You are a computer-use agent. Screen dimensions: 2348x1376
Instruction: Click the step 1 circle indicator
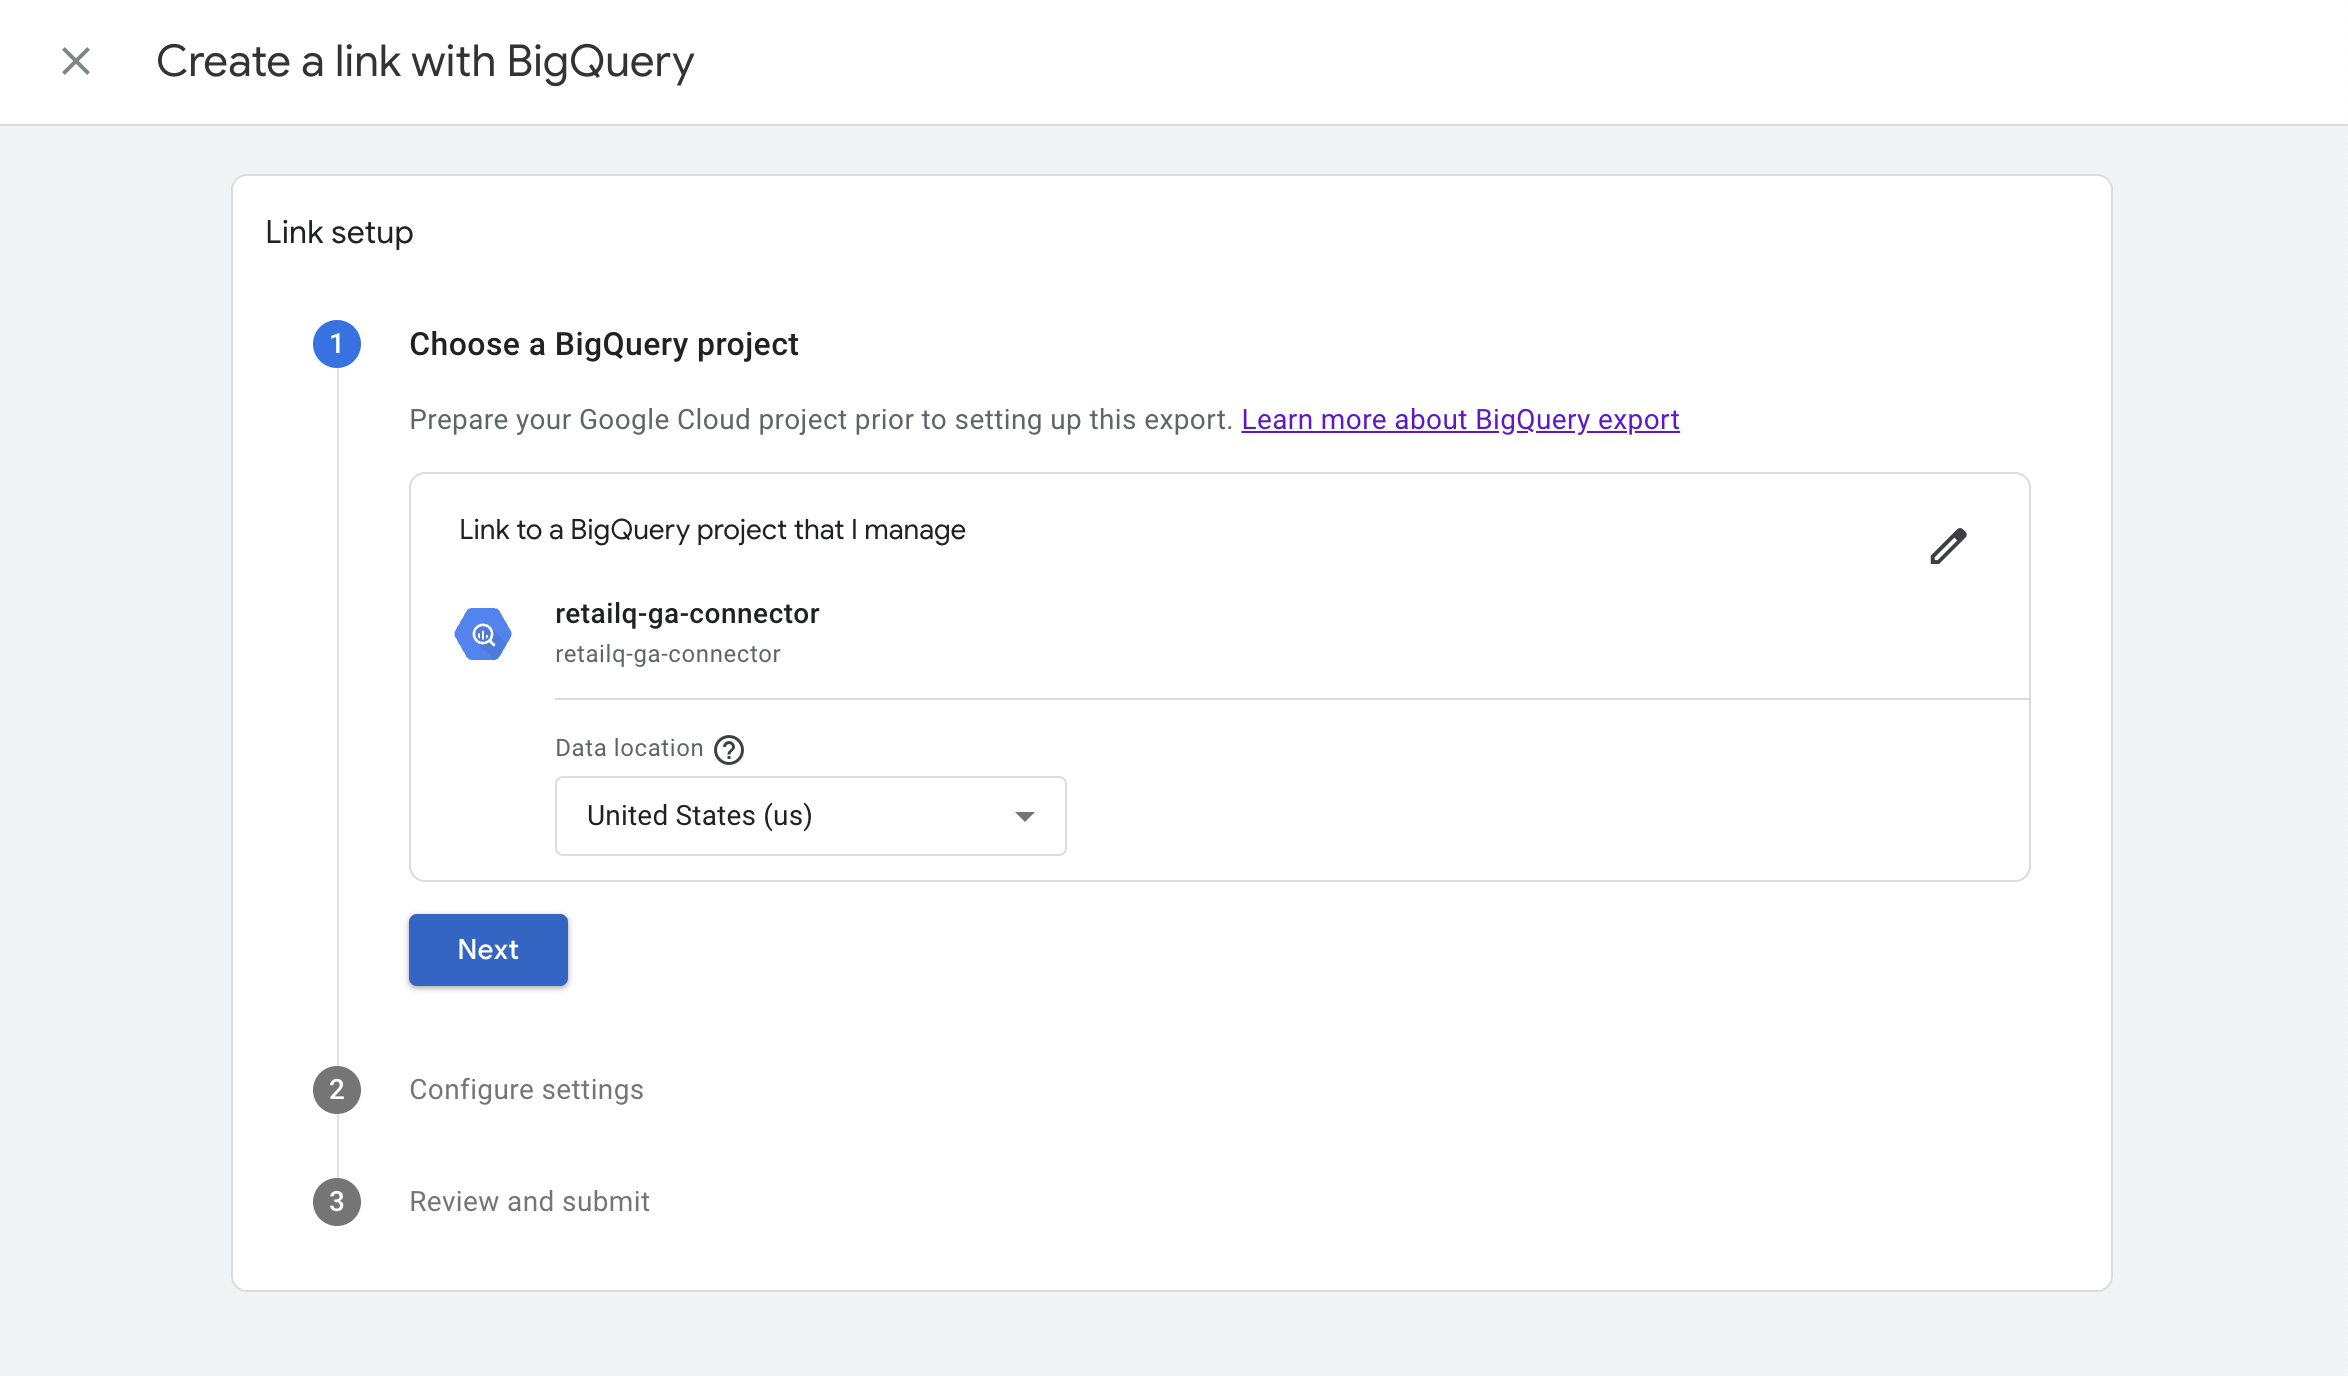click(x=337, y=344)
